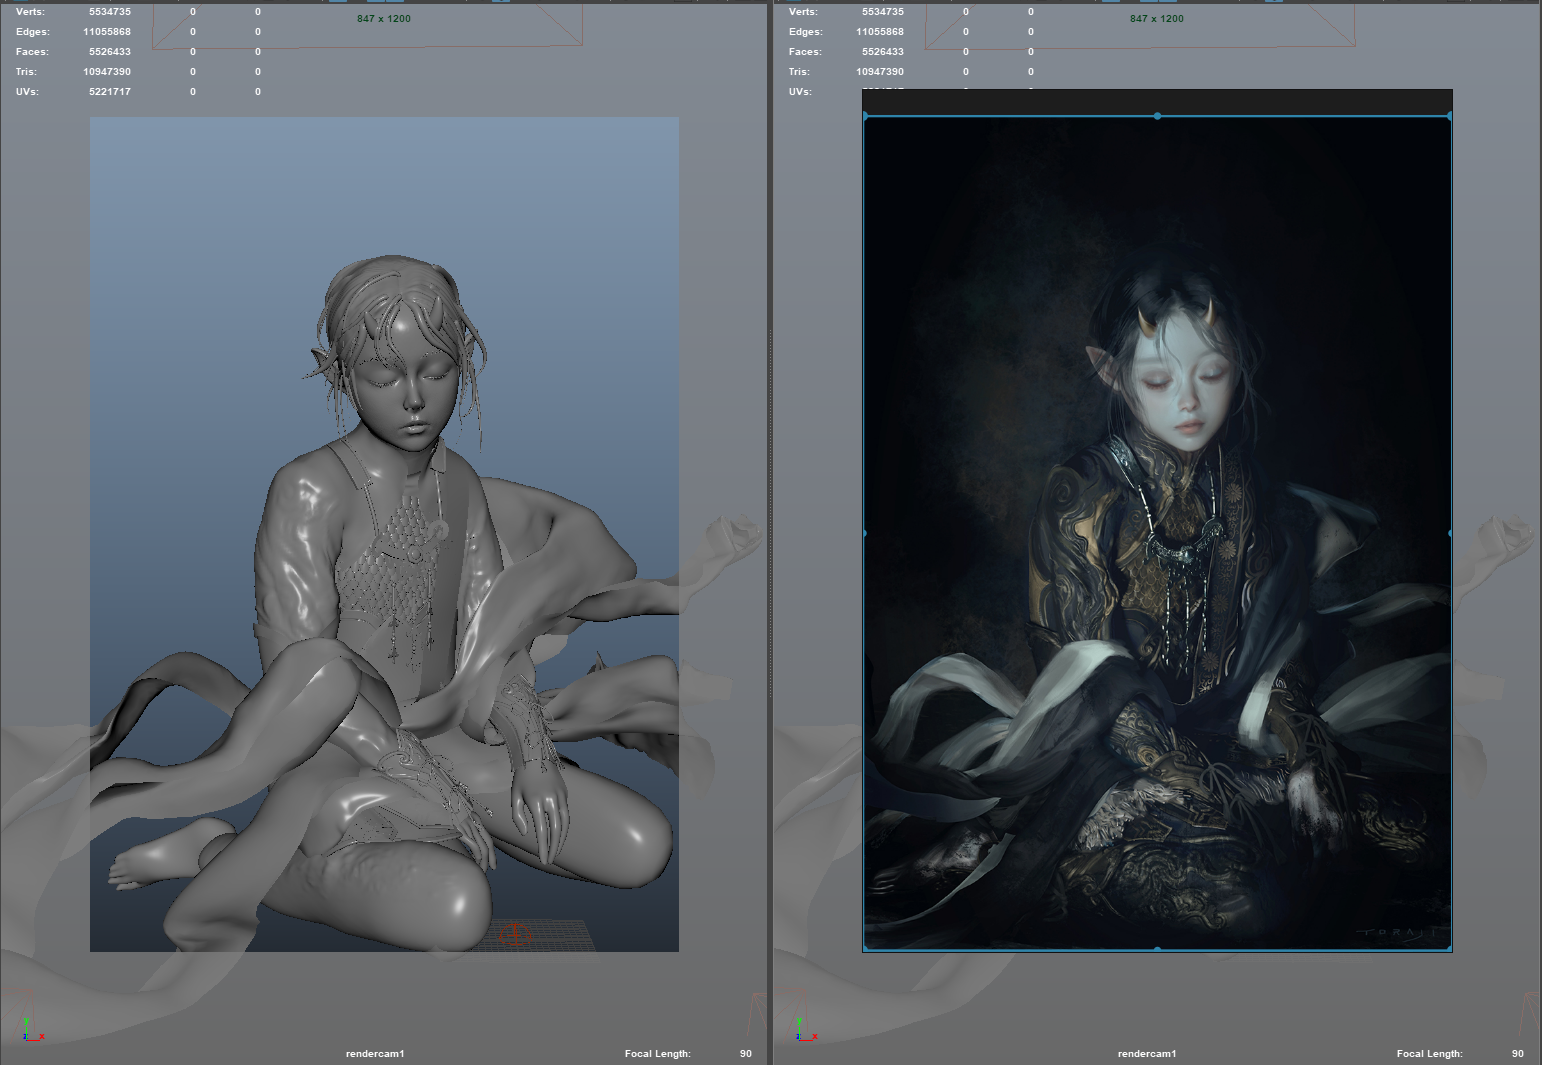
Task: Click 'Focal Length:' label in left viewport
Action: 658,1054
